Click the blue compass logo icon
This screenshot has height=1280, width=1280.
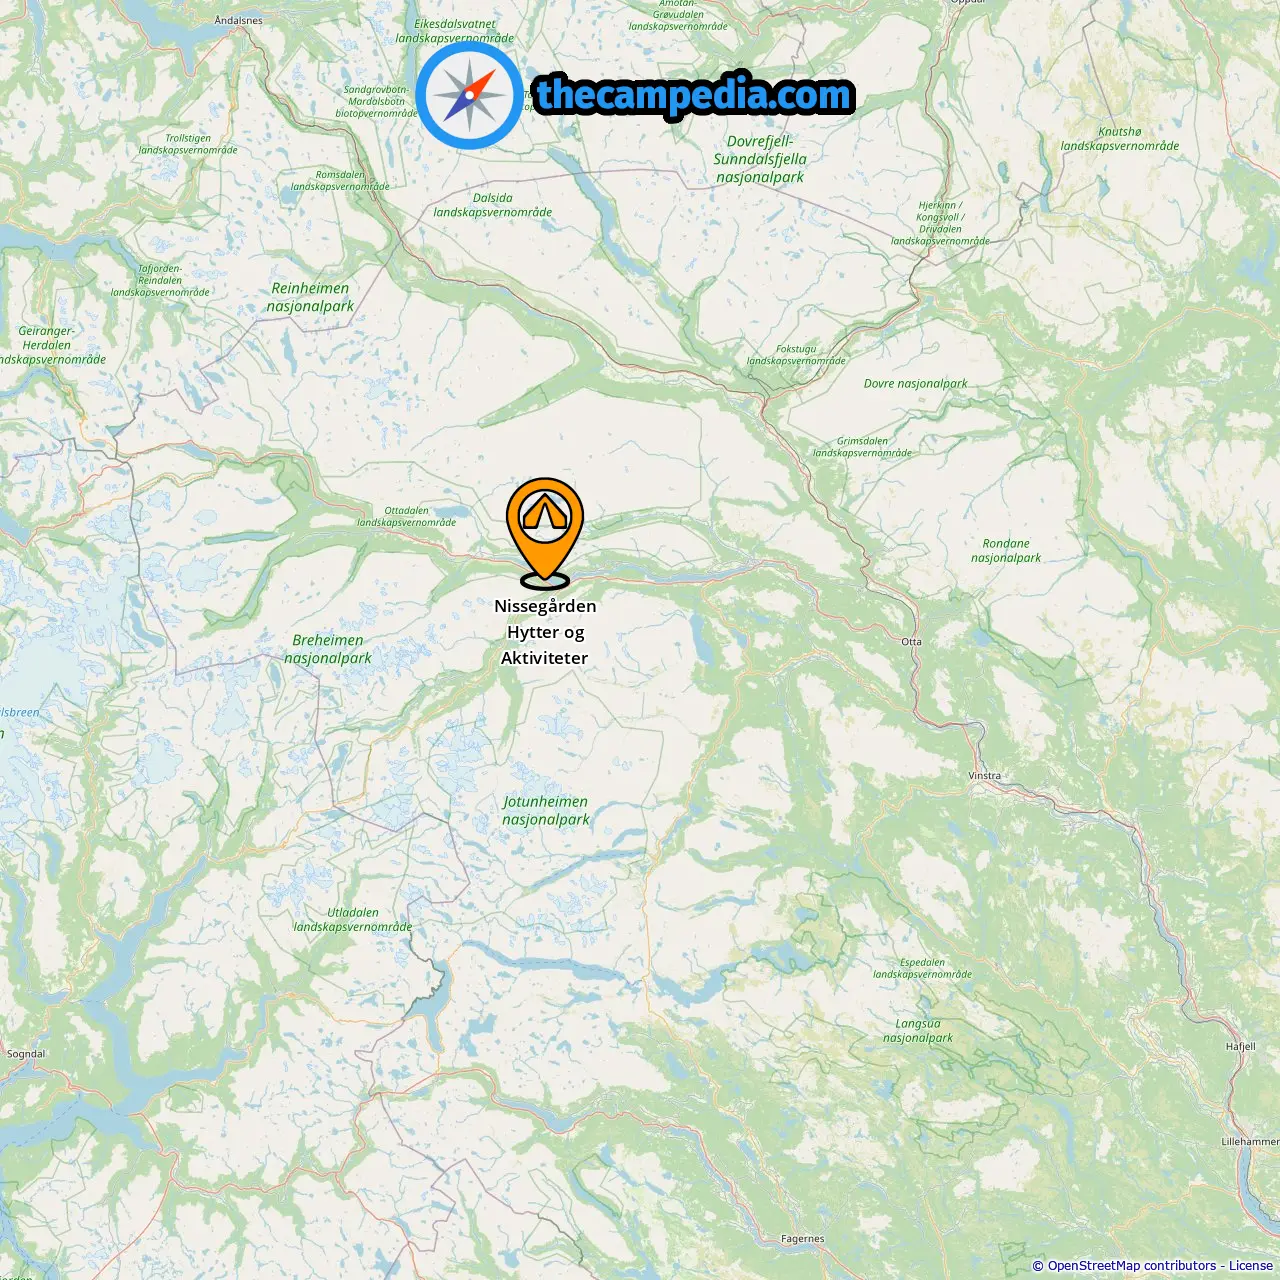[469, 95]
